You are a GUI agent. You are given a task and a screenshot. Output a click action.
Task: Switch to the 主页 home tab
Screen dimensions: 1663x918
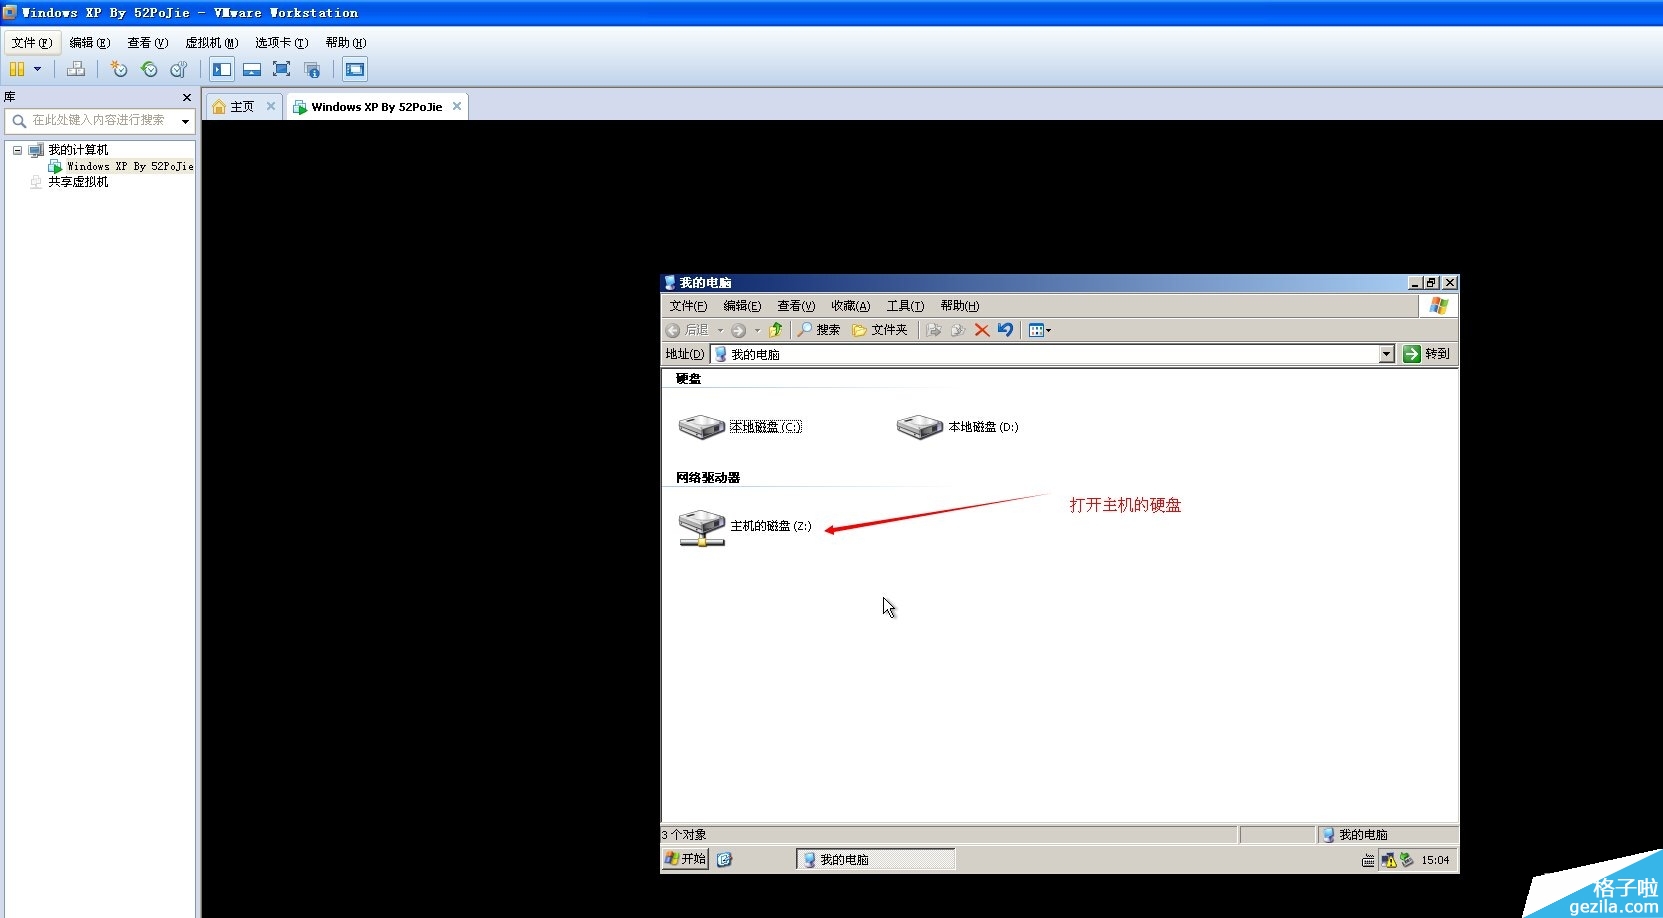click(242, 107)
